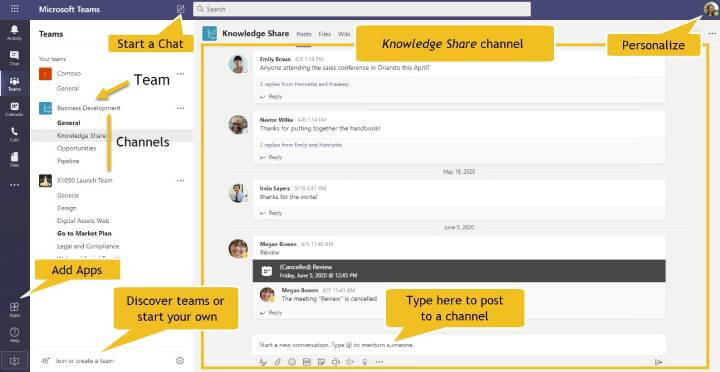The image size is (720, 372).
Task: Switch to the Files tab
Action: point(325,34)
